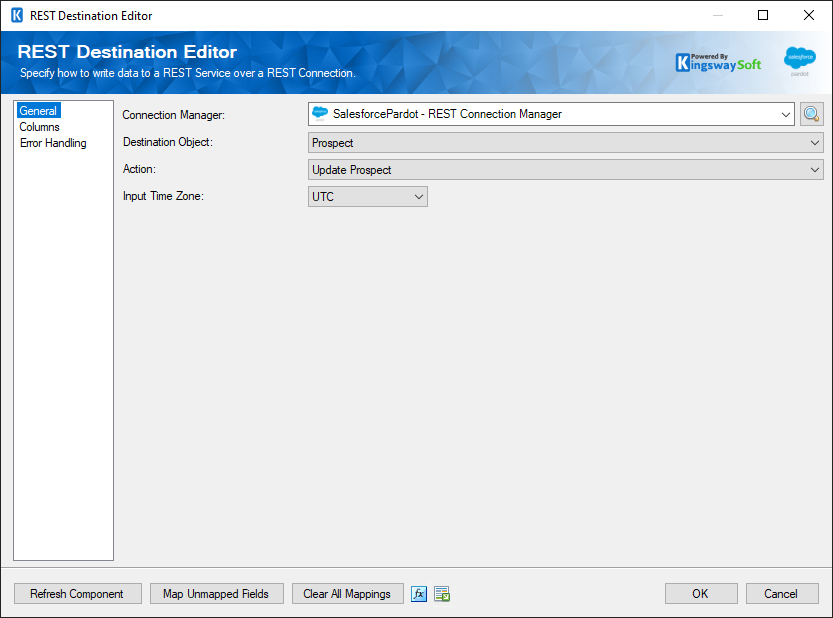Screen dimensions: 833x618
Task: Click the Destination Object label
Action: (x=168, y=142)
